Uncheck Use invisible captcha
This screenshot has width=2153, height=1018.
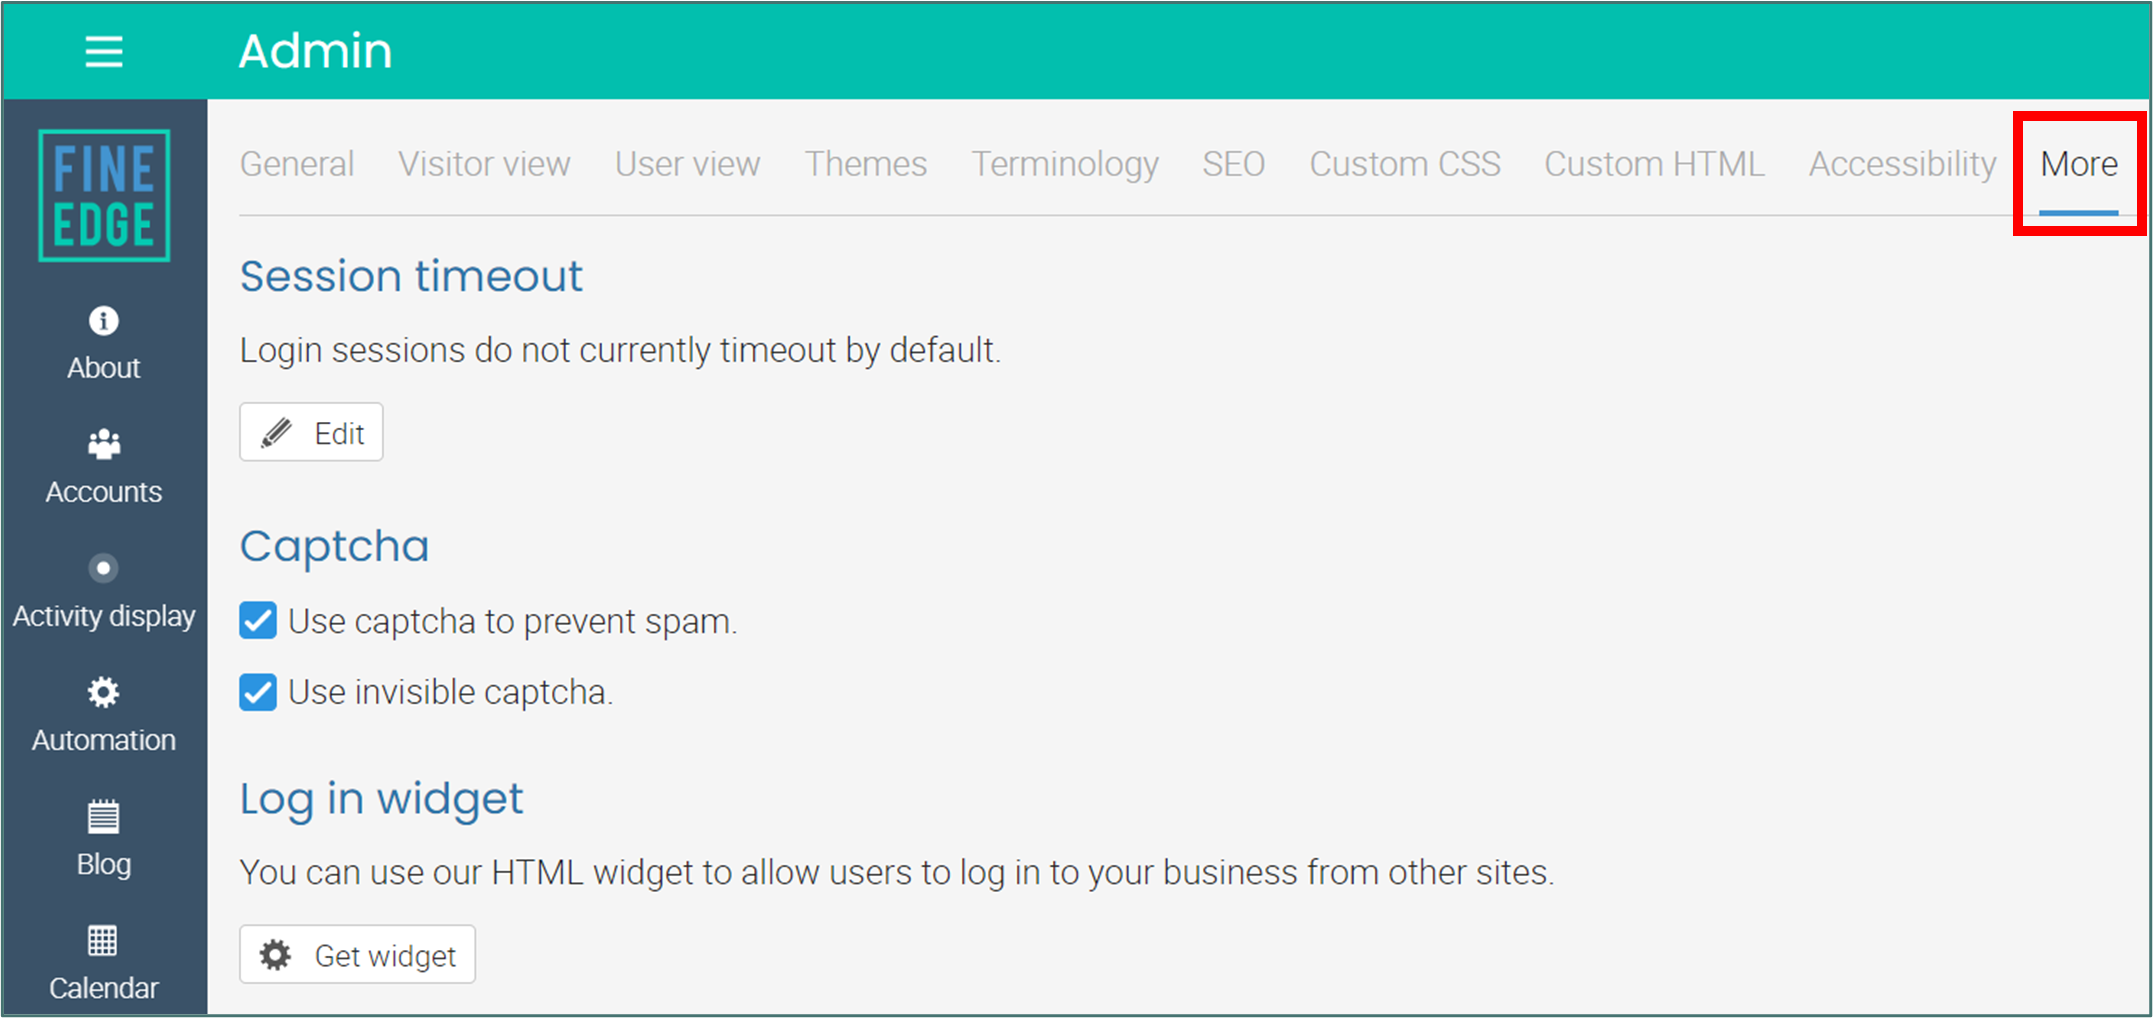click(x=258, y=692)
